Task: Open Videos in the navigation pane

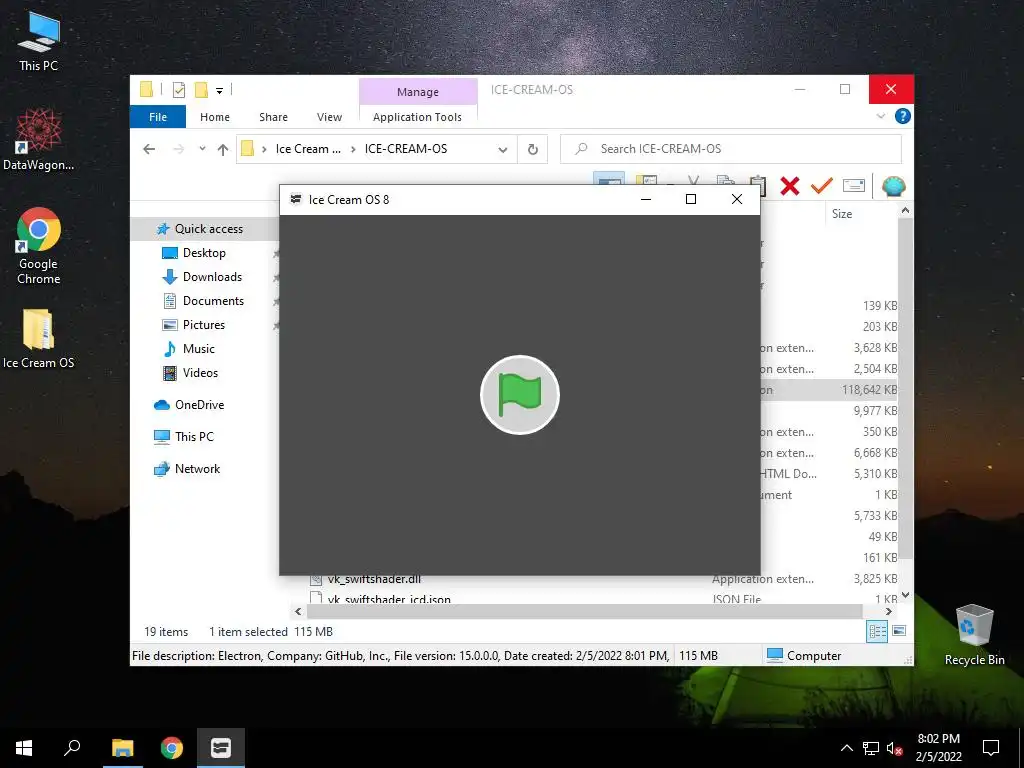Action: tap(200, 373)
